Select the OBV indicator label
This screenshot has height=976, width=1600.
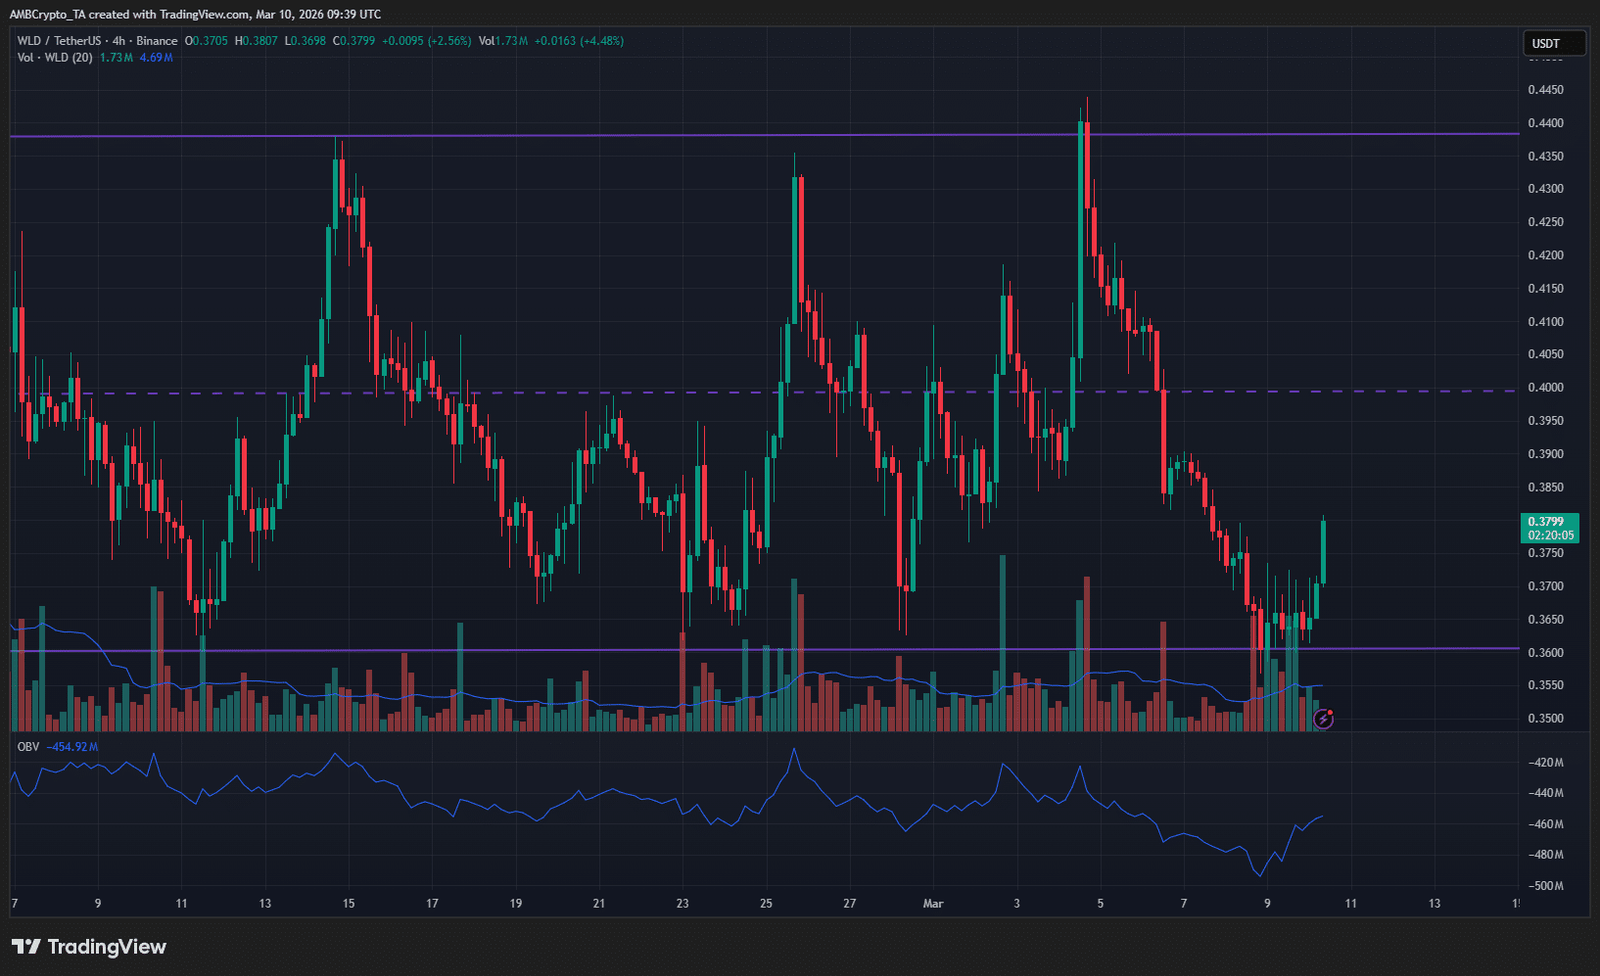(x=28, y=747)
